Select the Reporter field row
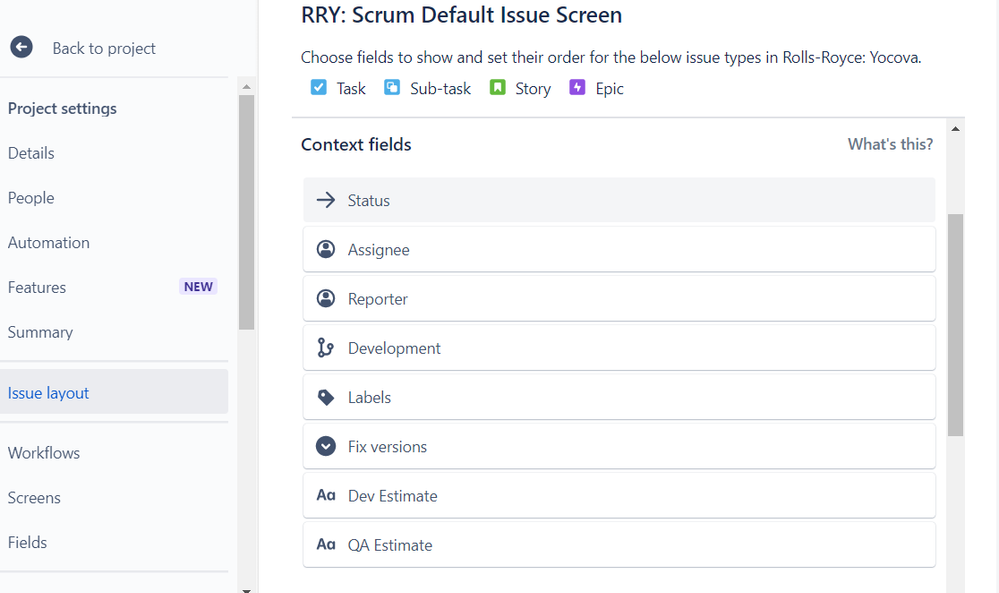The height and width of the screenshot is (593, 999). coord(619,298)
